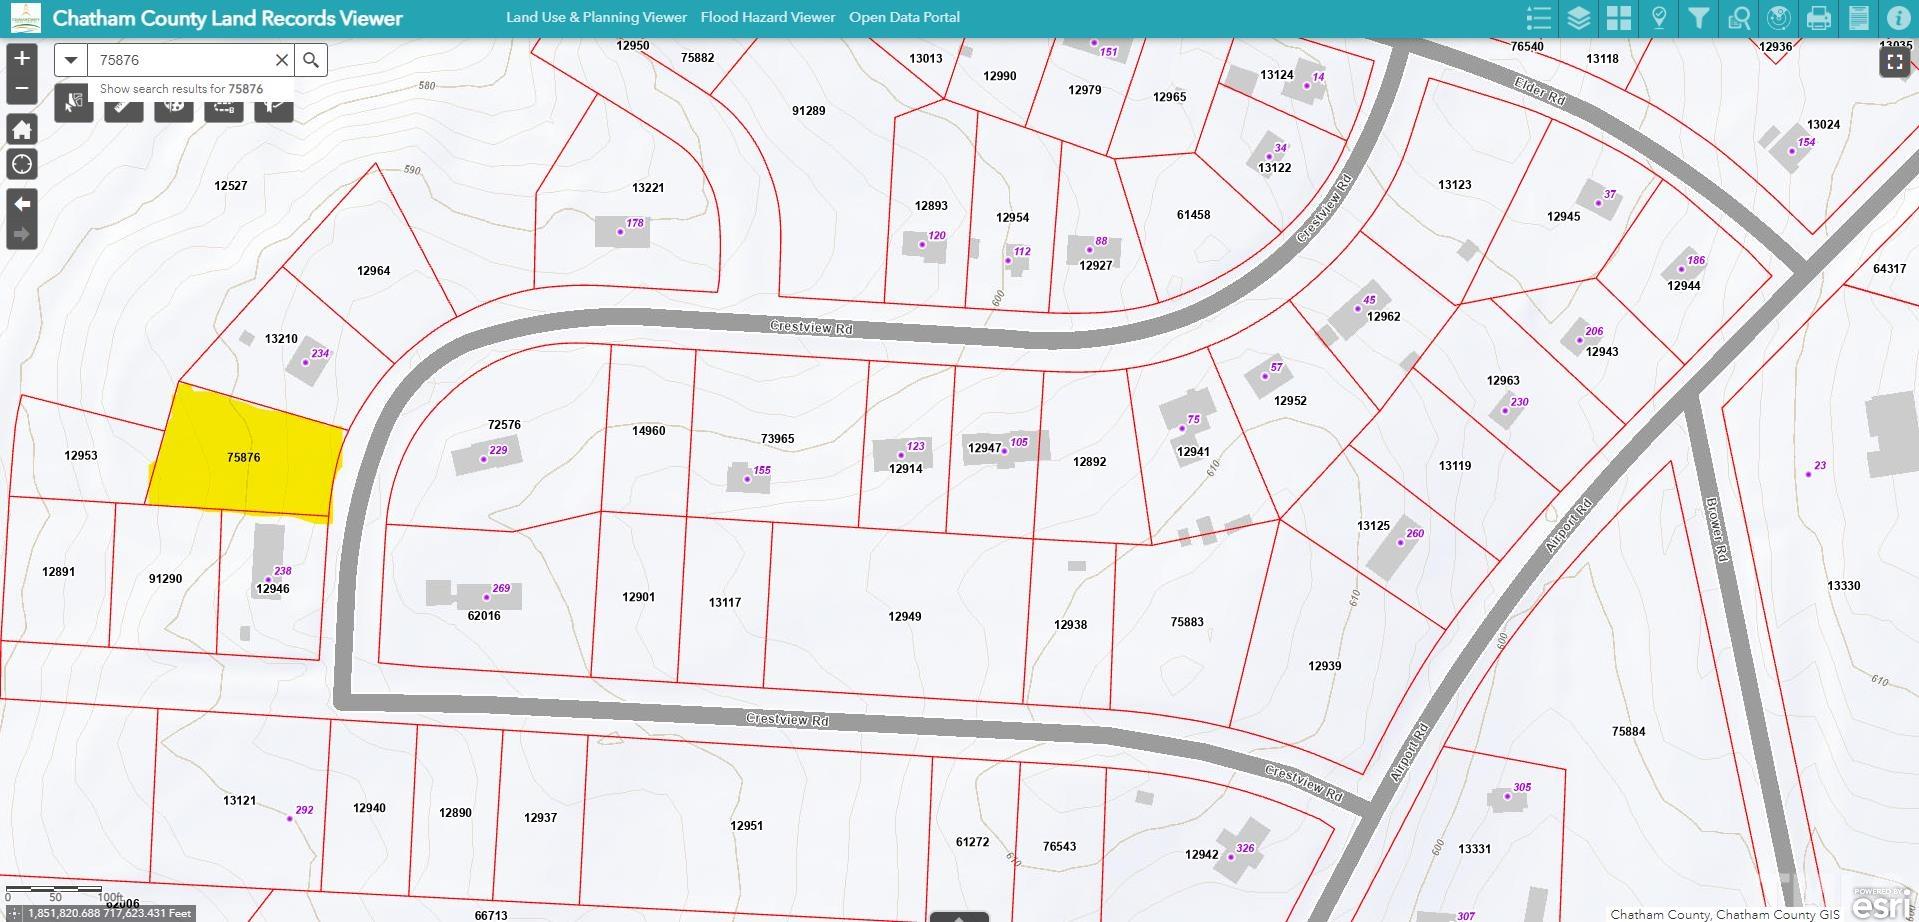Zoom in with the plus button
This screenshot has height=922, width=1919.
pos(22,58)
